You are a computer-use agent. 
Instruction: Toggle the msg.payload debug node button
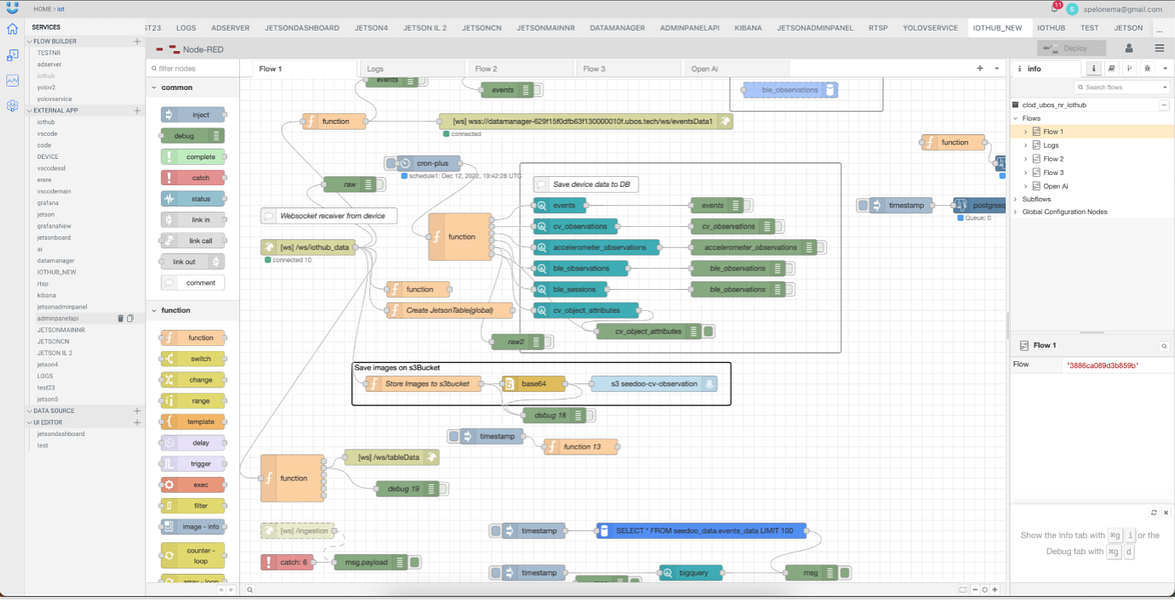(414, 562)
